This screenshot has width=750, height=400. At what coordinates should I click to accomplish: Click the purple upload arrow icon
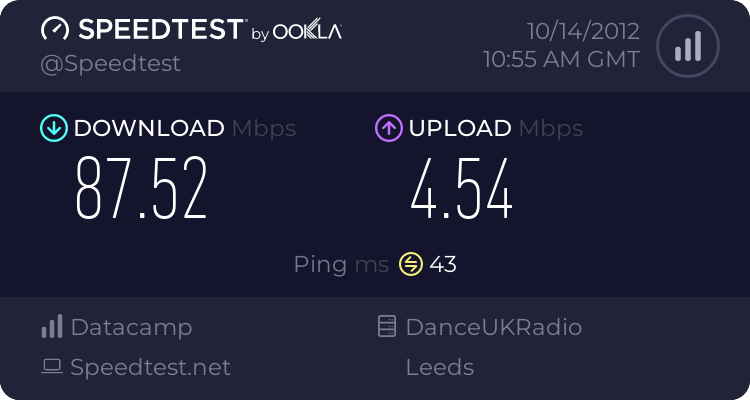(x=388, y=128)
